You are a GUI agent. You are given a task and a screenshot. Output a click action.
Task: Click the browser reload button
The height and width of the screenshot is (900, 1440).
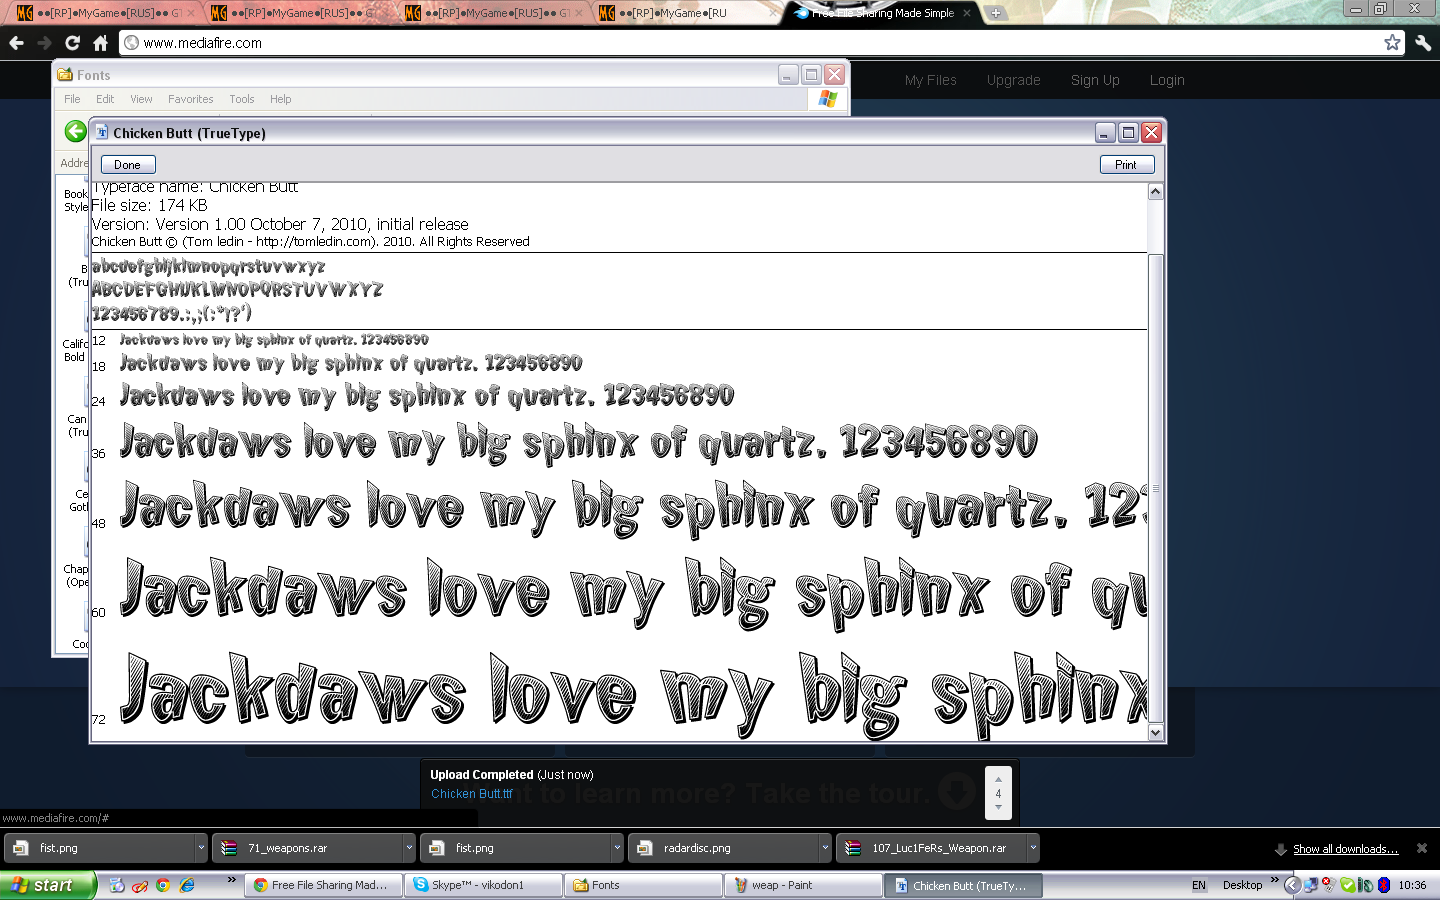coord(72,43)
